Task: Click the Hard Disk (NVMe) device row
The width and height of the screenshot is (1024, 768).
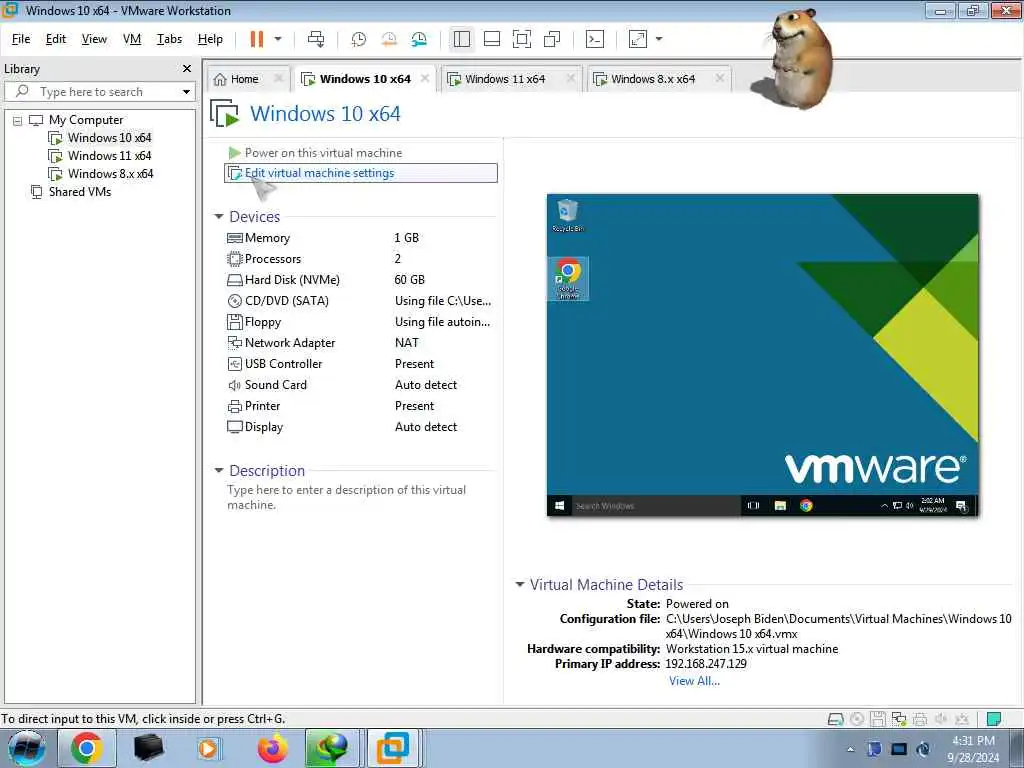Action: [x=360, y=280]
